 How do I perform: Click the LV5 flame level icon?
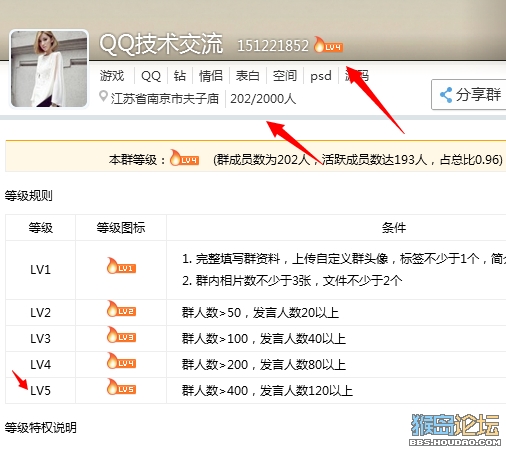(121, 387)
